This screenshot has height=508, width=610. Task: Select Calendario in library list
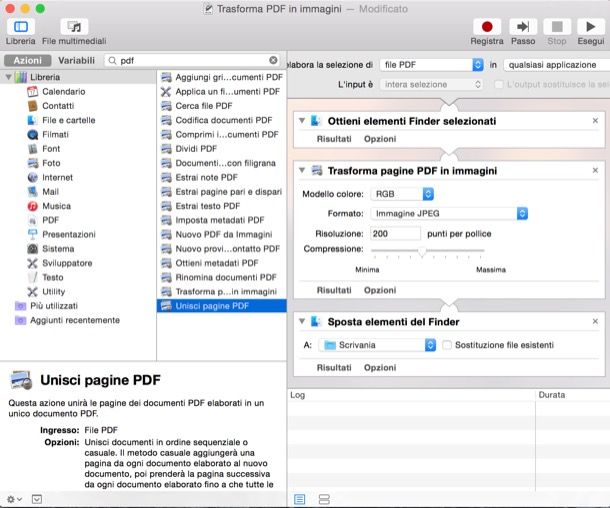point(63,91)
